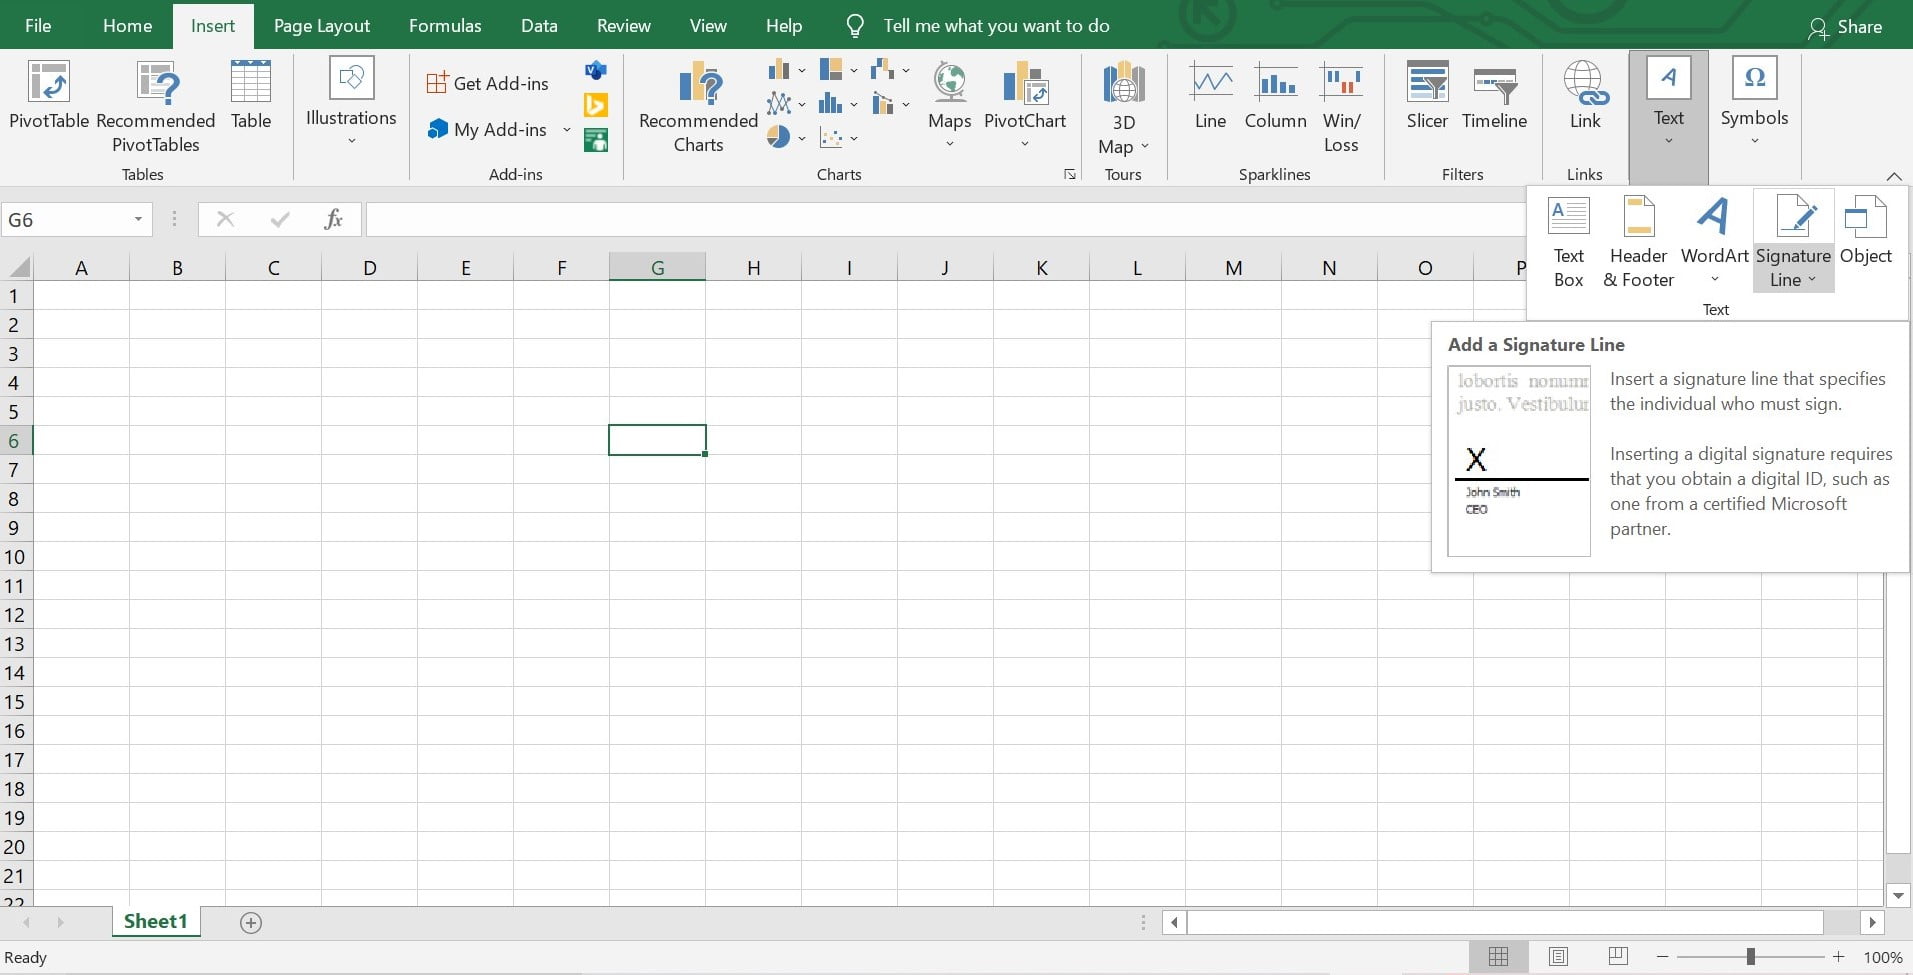Open the Name Box dropdown

pos(138,219)
